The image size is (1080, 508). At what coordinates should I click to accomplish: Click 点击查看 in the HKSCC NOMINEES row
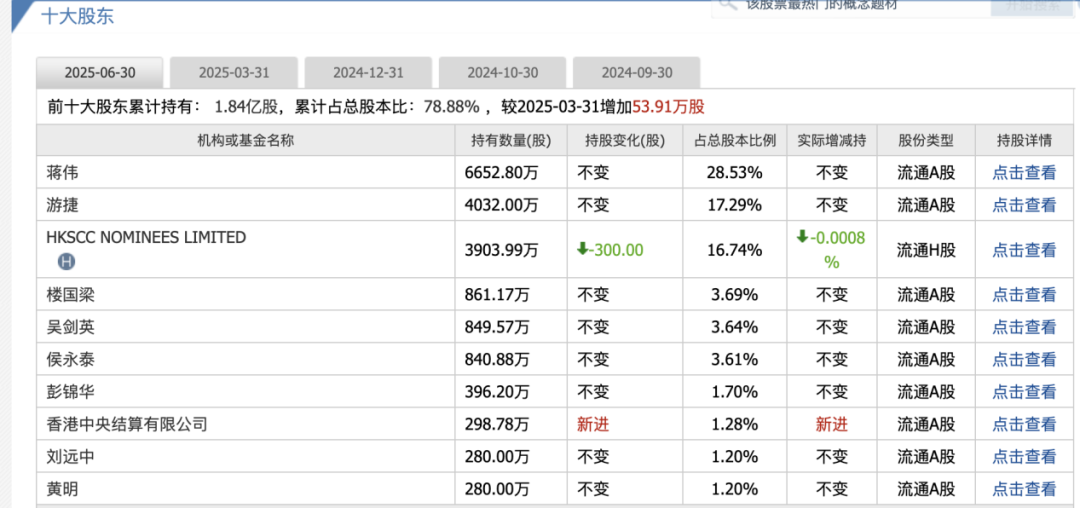1024,250
